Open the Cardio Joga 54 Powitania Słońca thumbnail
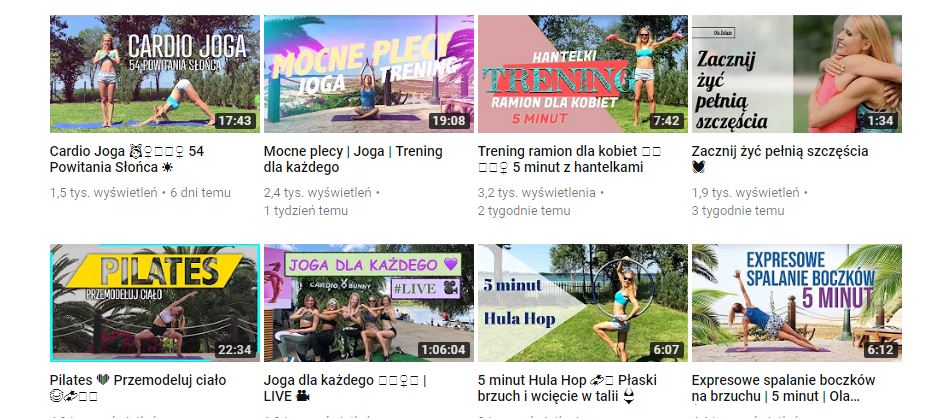The height and width of the screenshot is (418, 942). 155,74
